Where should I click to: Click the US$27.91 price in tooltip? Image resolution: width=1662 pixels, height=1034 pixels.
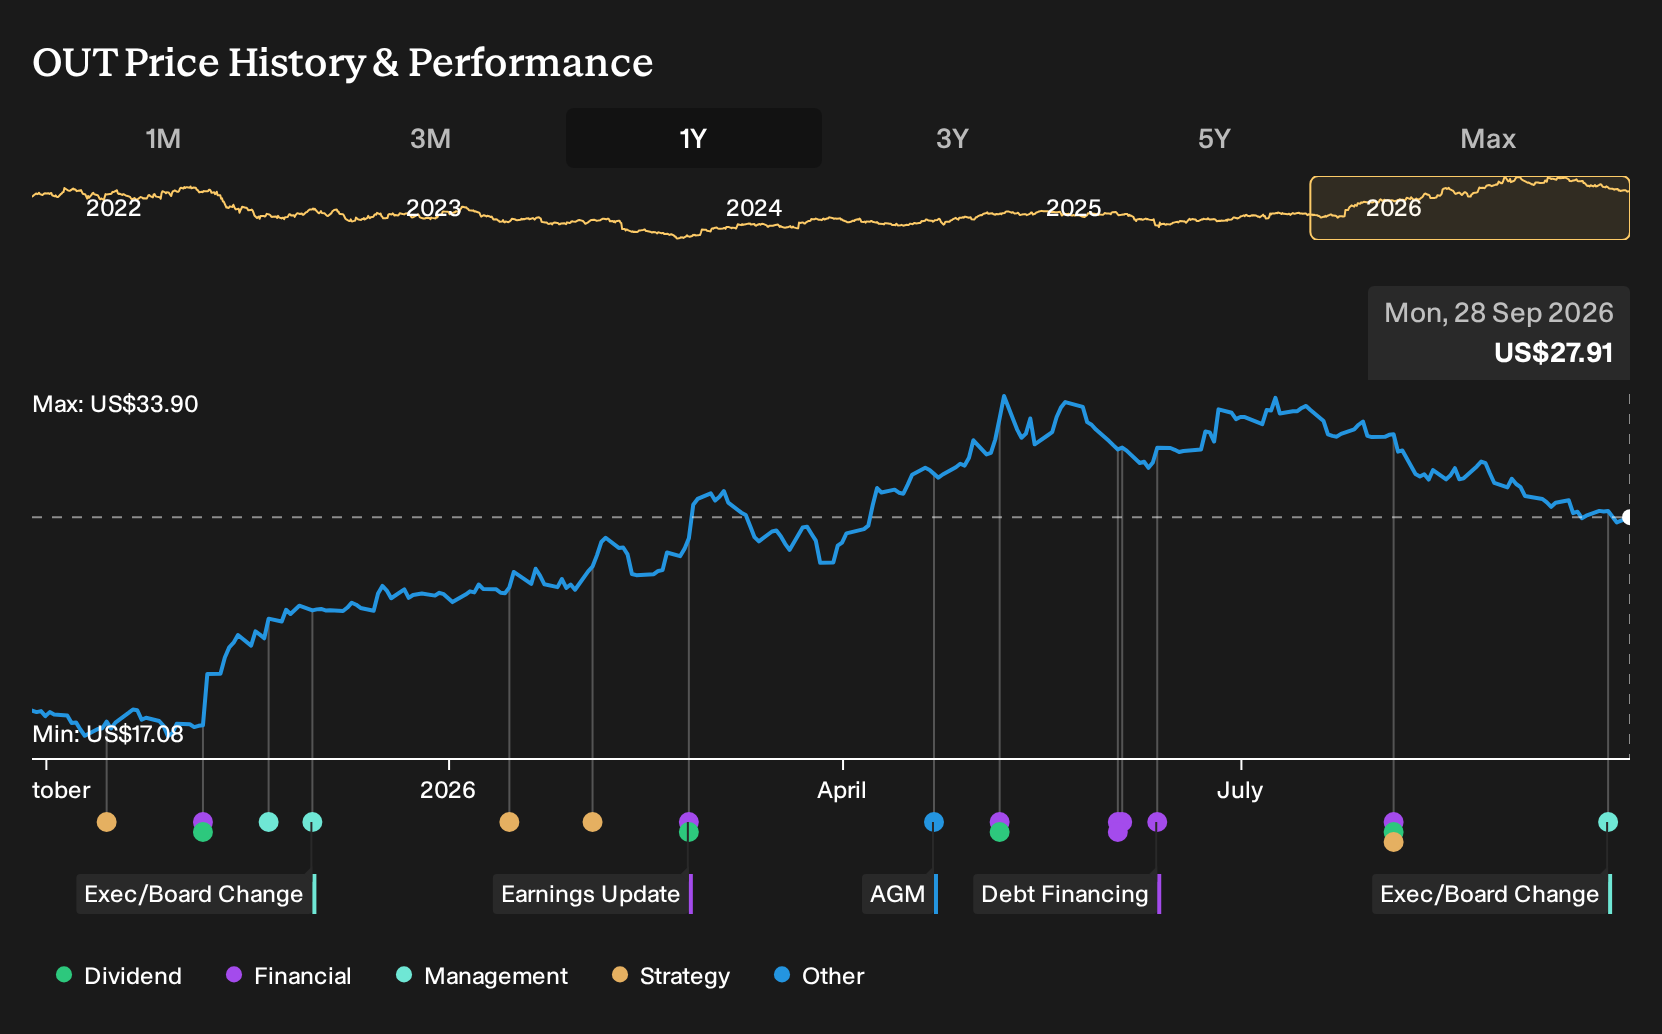[x=1554, y=353]
